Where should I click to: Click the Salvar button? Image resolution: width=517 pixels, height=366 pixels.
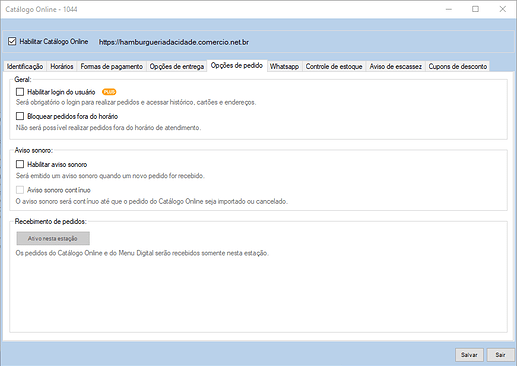(469, 355)
